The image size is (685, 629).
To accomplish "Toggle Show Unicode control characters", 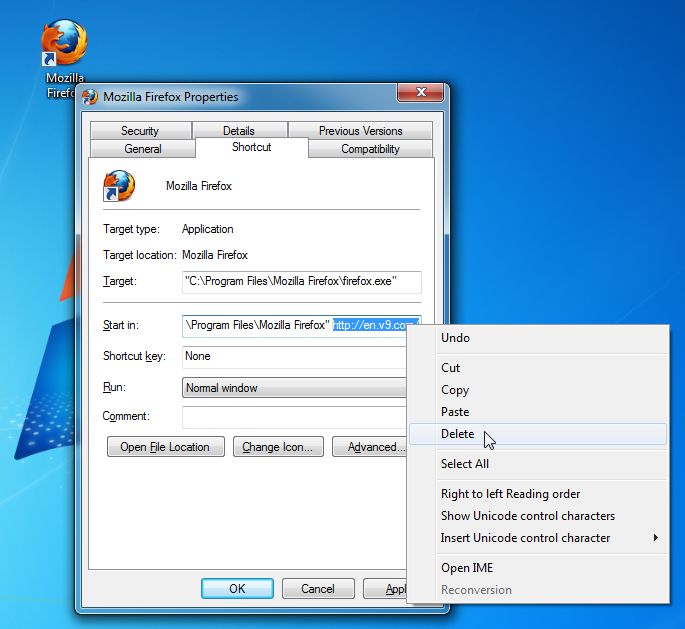I will pyautogui.click(x=538, y=516).
